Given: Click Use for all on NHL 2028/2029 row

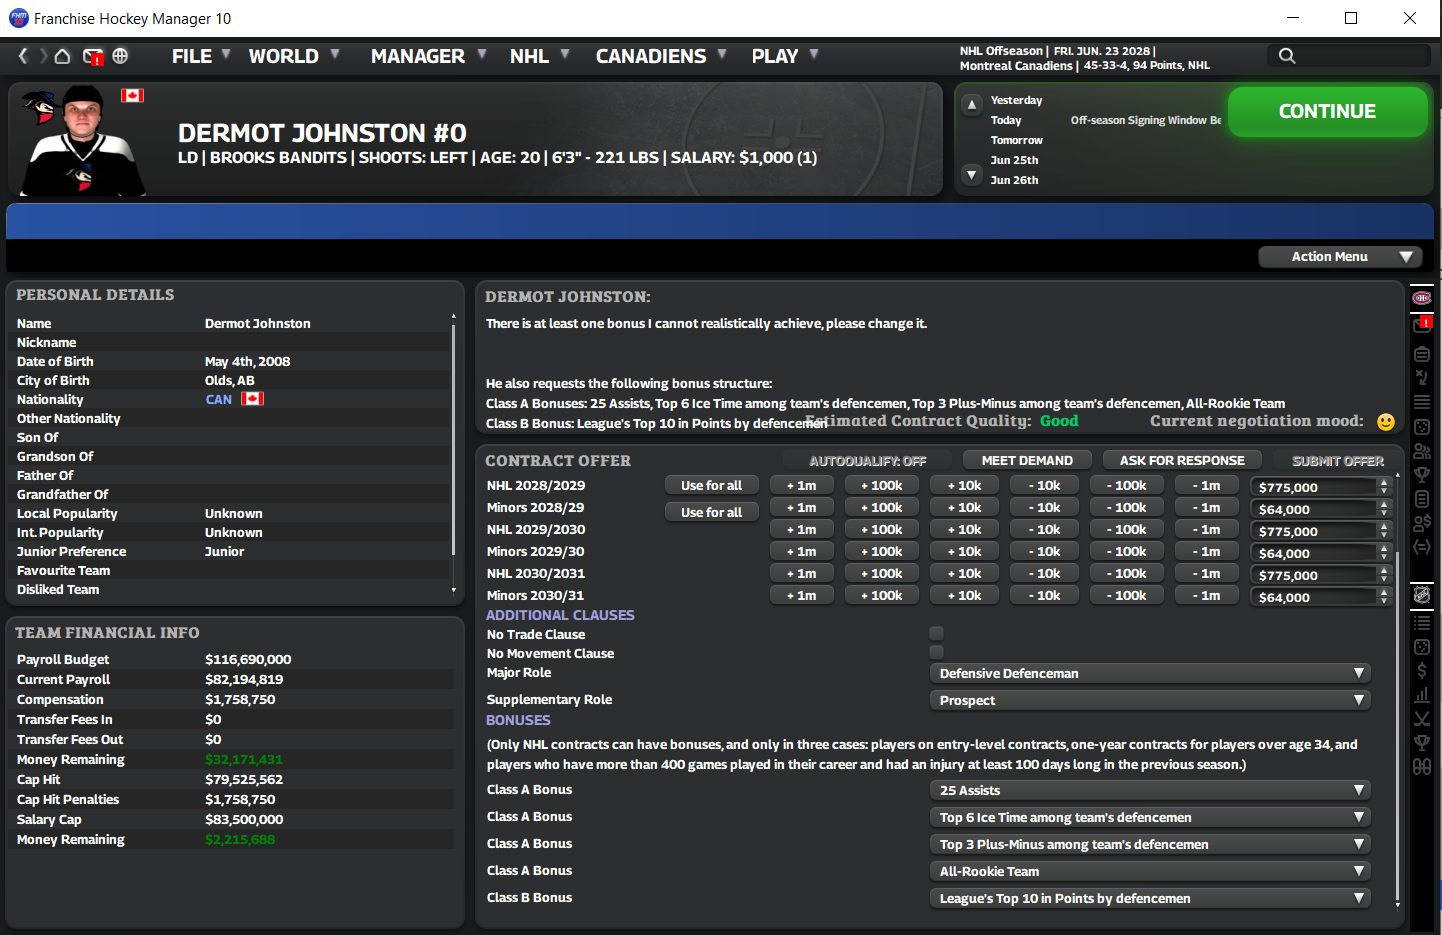Looking at the screenshot, I should point(712,486).
